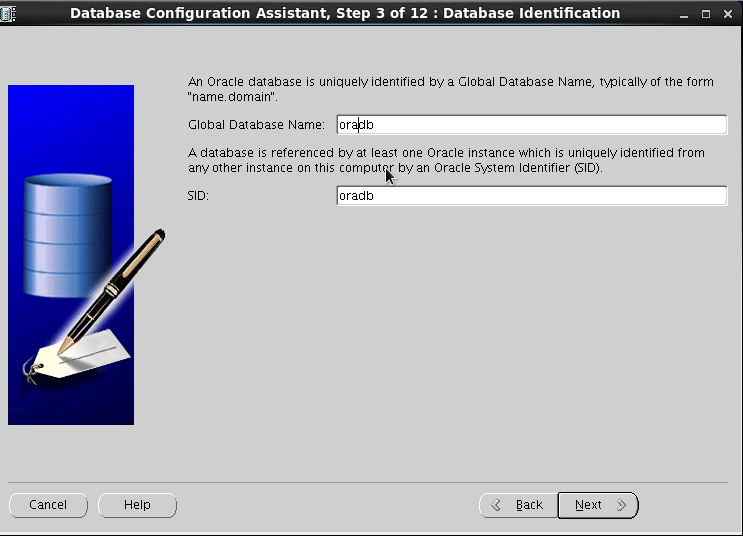
Task: Click the Global Database Name input field
Action: (x=532, y=125)
